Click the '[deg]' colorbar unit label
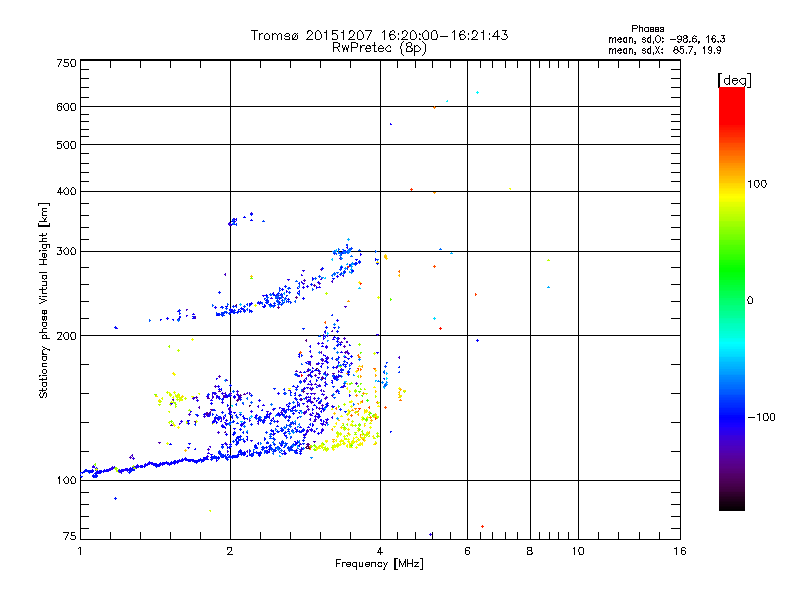Screen dimensions: 800x600 (734, 80)
